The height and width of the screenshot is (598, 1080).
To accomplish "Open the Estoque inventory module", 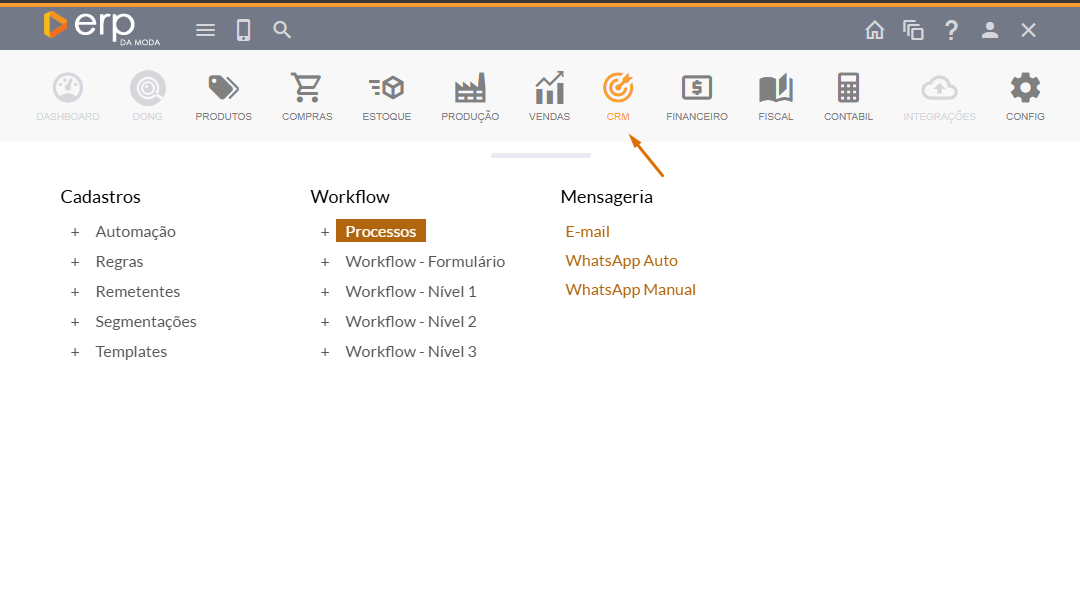I will pyautogui.click(x=386, y=90).
